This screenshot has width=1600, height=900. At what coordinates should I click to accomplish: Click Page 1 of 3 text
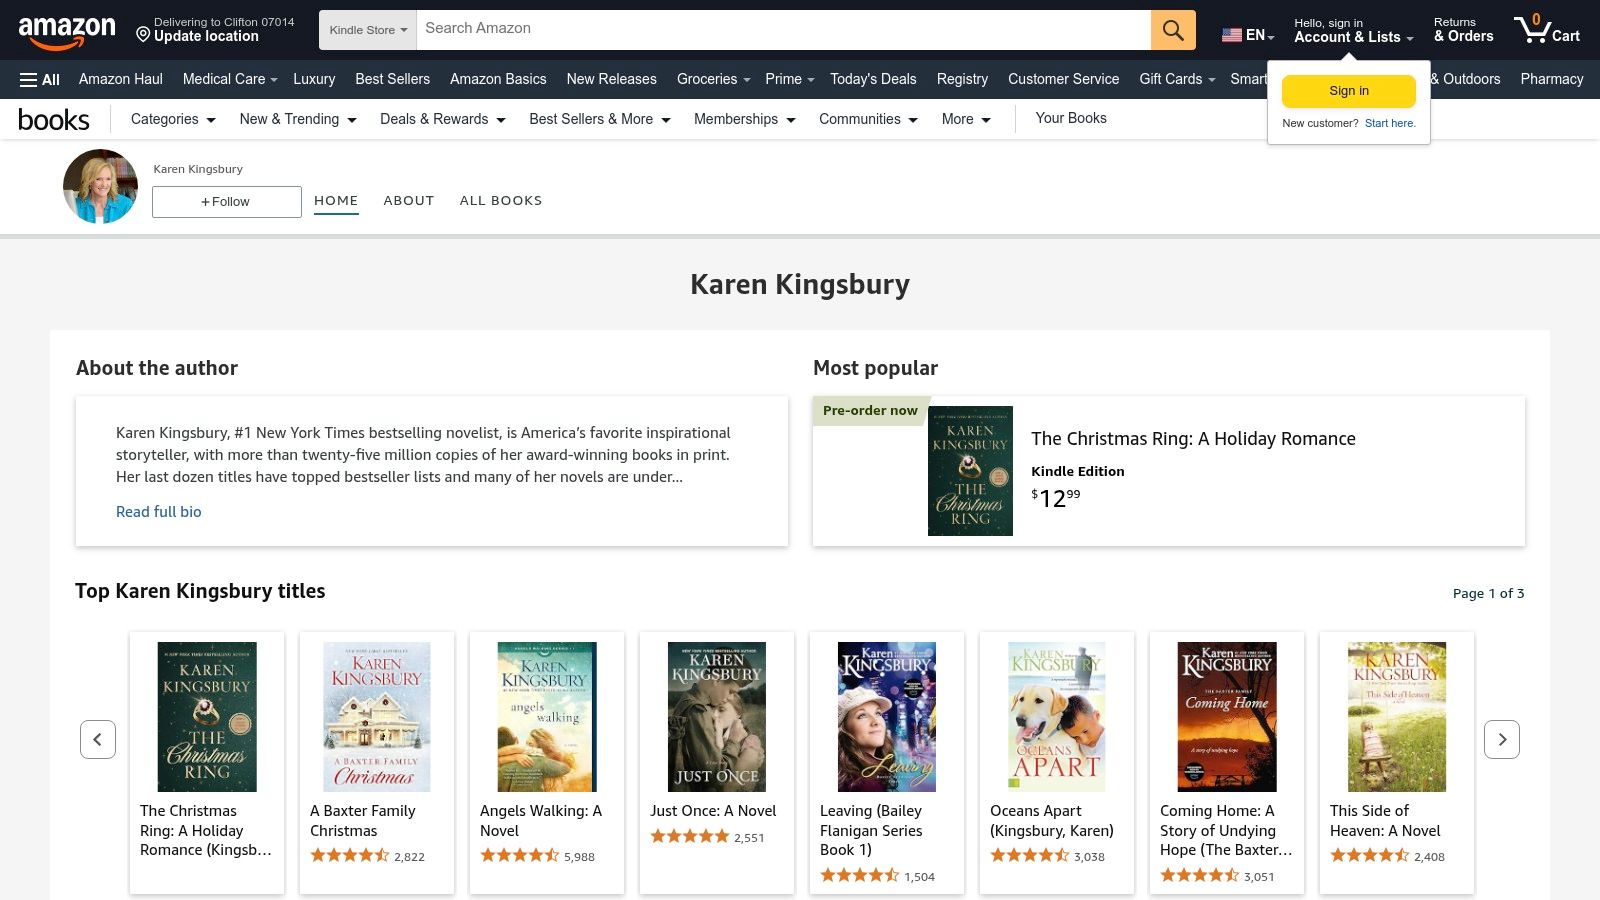pos(1488,594)
